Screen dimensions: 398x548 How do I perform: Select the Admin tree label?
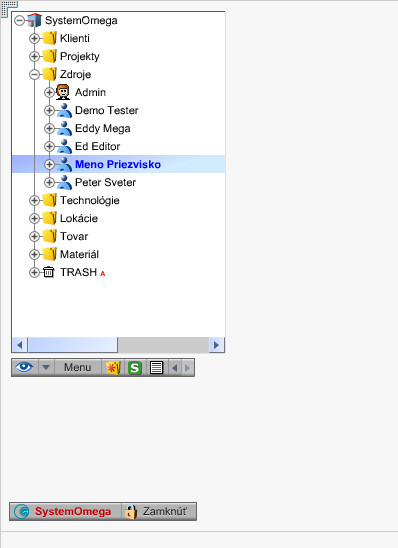[x=90, y=92]
